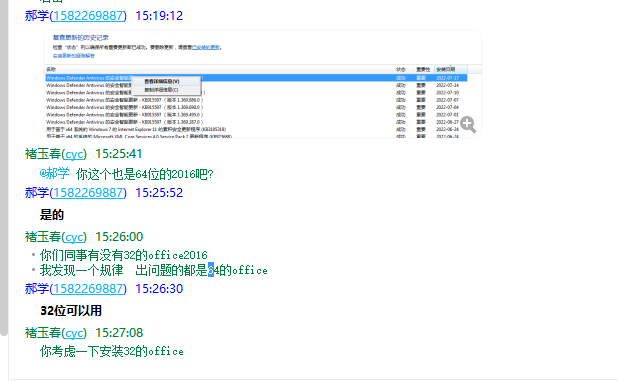Click the cyc link at 15:25:41
617x381 pixels.
(x=74, y=154)
